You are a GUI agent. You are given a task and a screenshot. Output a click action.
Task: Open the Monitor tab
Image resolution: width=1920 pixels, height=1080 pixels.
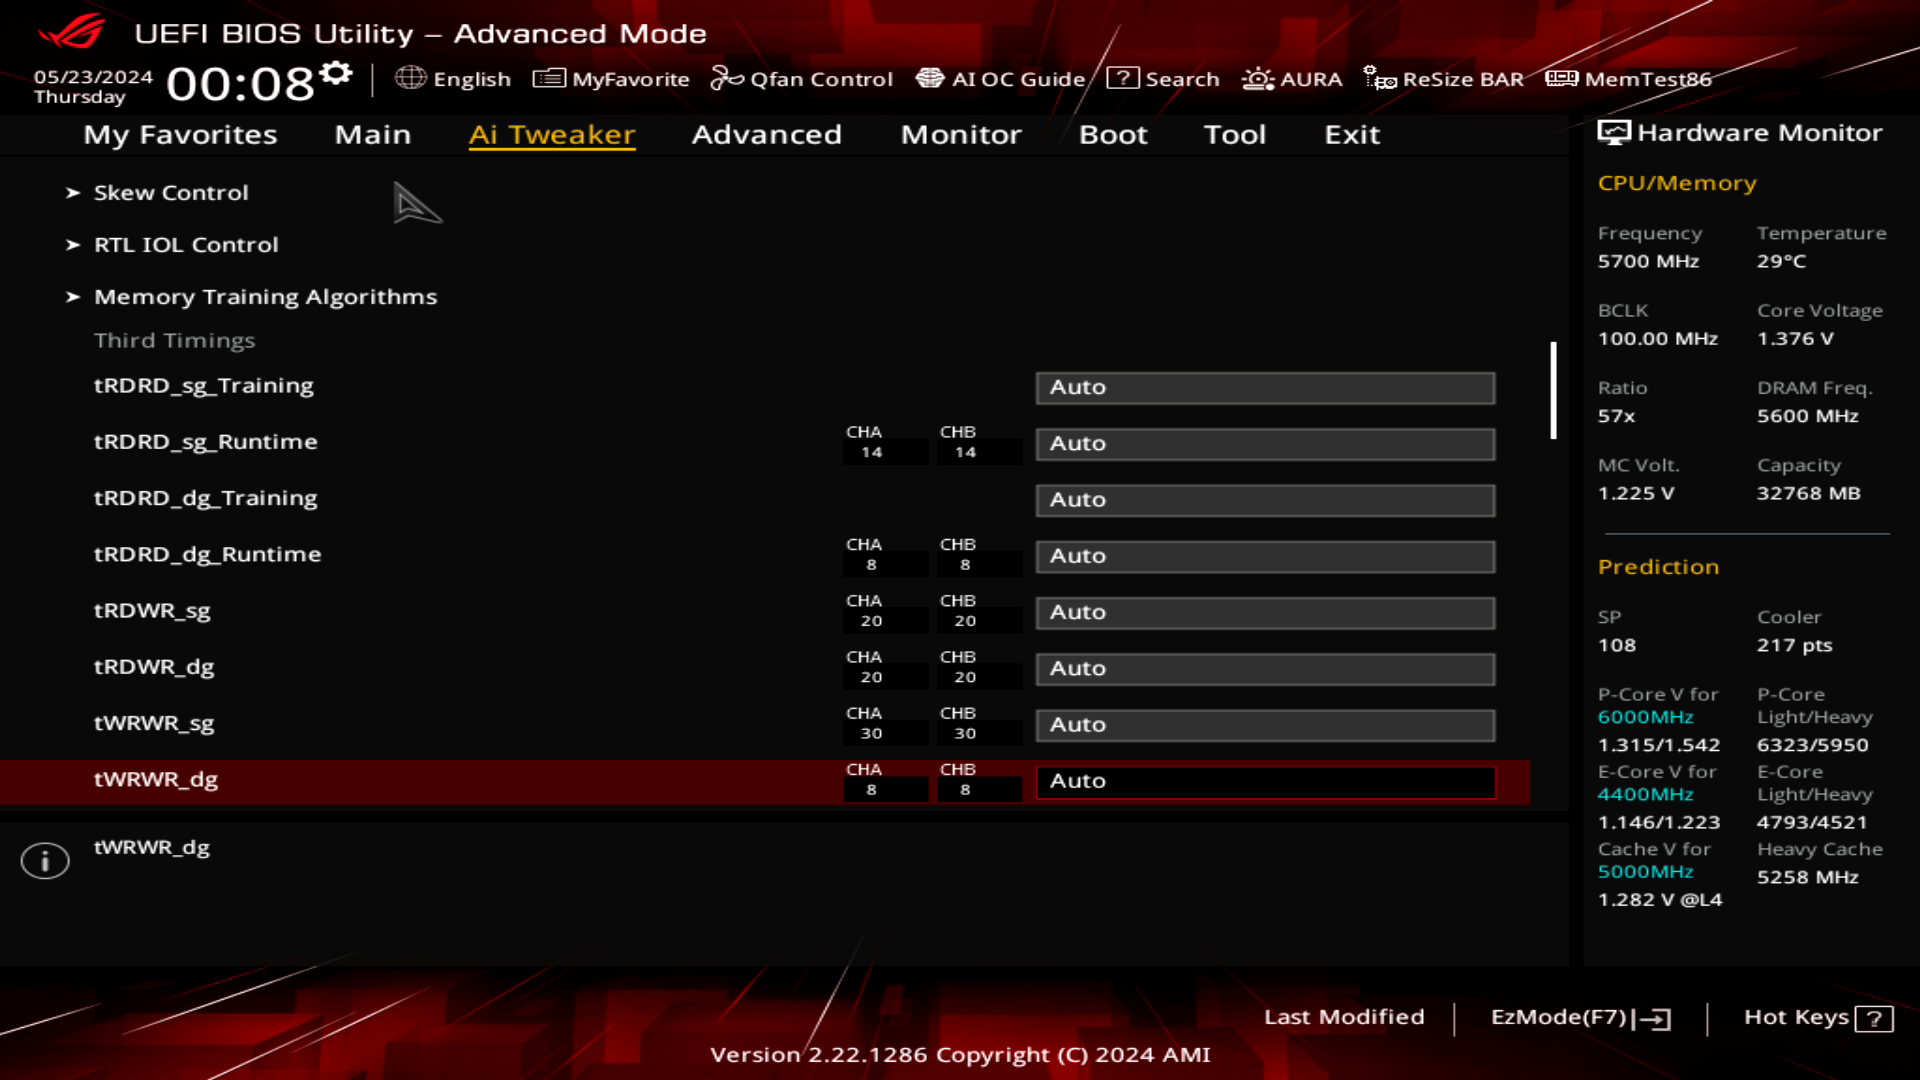tap(961, 135)
